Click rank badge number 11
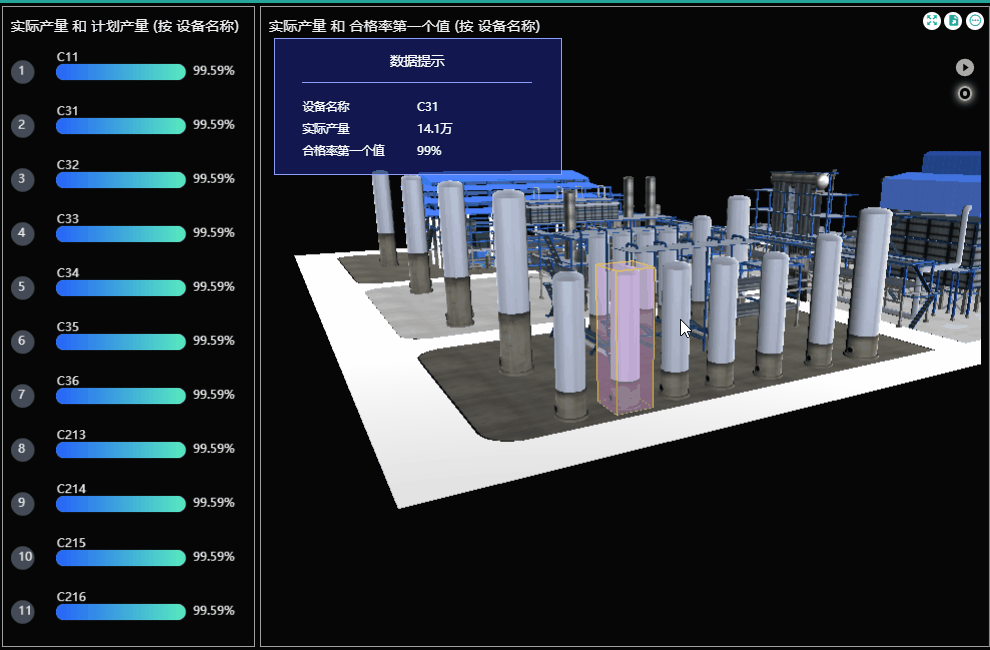Image resolution: width=990 pixels, height=650 pixels. (23, 612)
